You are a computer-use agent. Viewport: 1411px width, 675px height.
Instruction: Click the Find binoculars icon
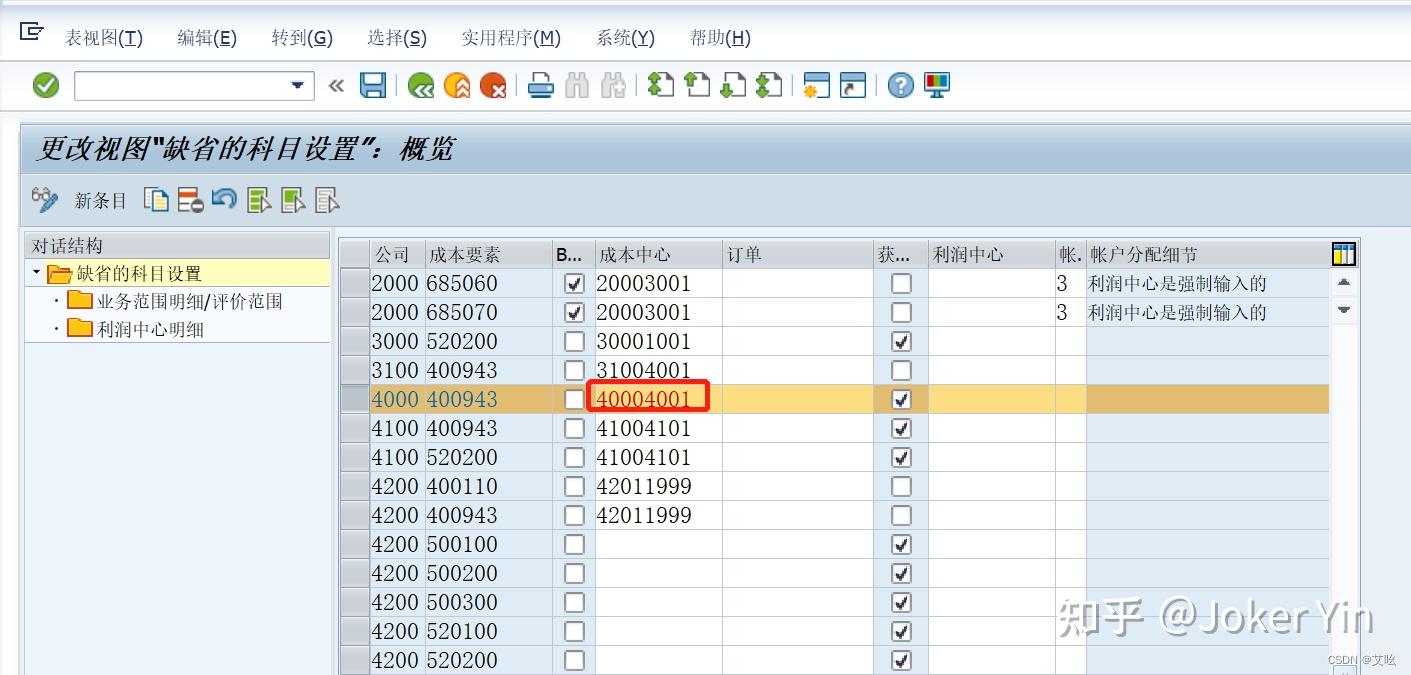576,85
